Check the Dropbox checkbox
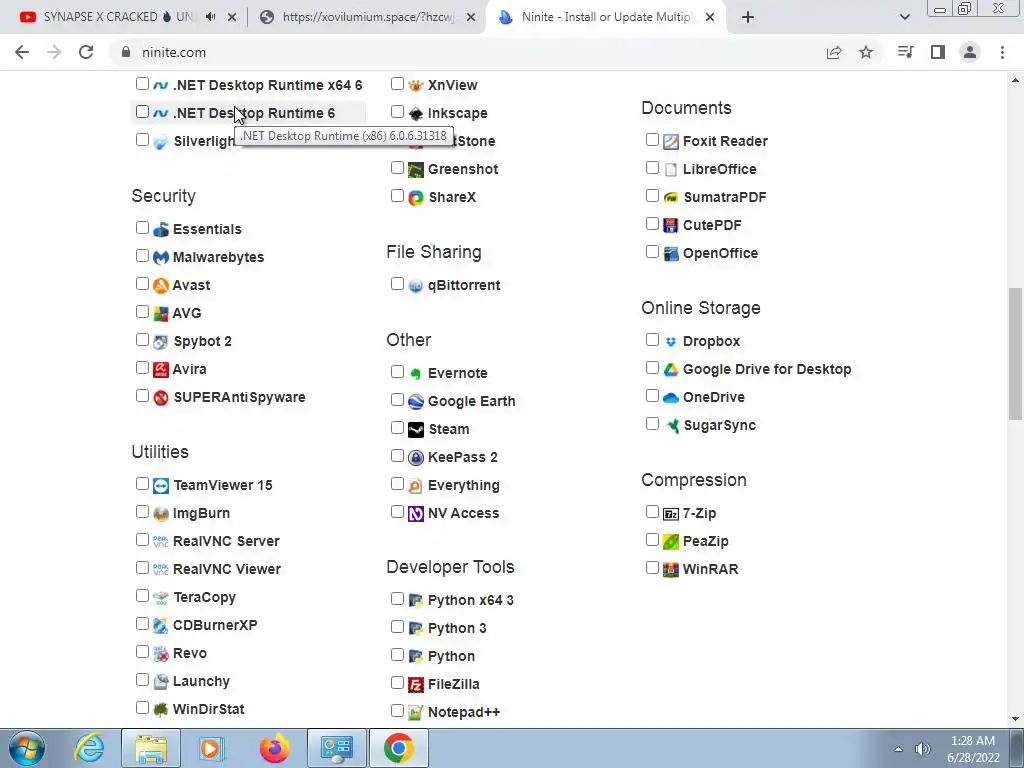This screenshot has height=768, width=1024. coord(652,340)
